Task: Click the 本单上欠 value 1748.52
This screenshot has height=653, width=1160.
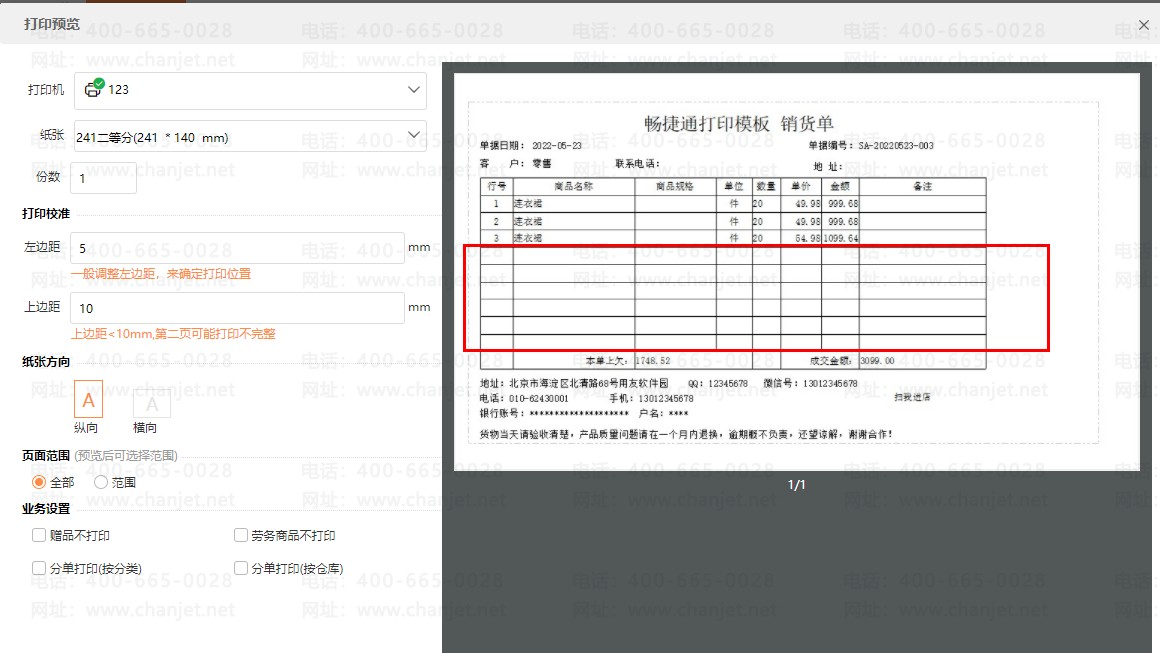Action: click(652, 361)
